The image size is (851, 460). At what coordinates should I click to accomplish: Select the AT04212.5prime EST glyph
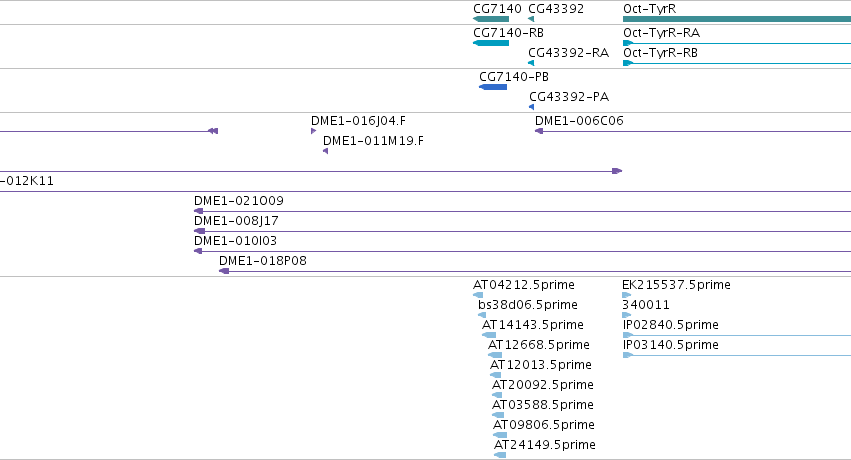click(478, 295)
